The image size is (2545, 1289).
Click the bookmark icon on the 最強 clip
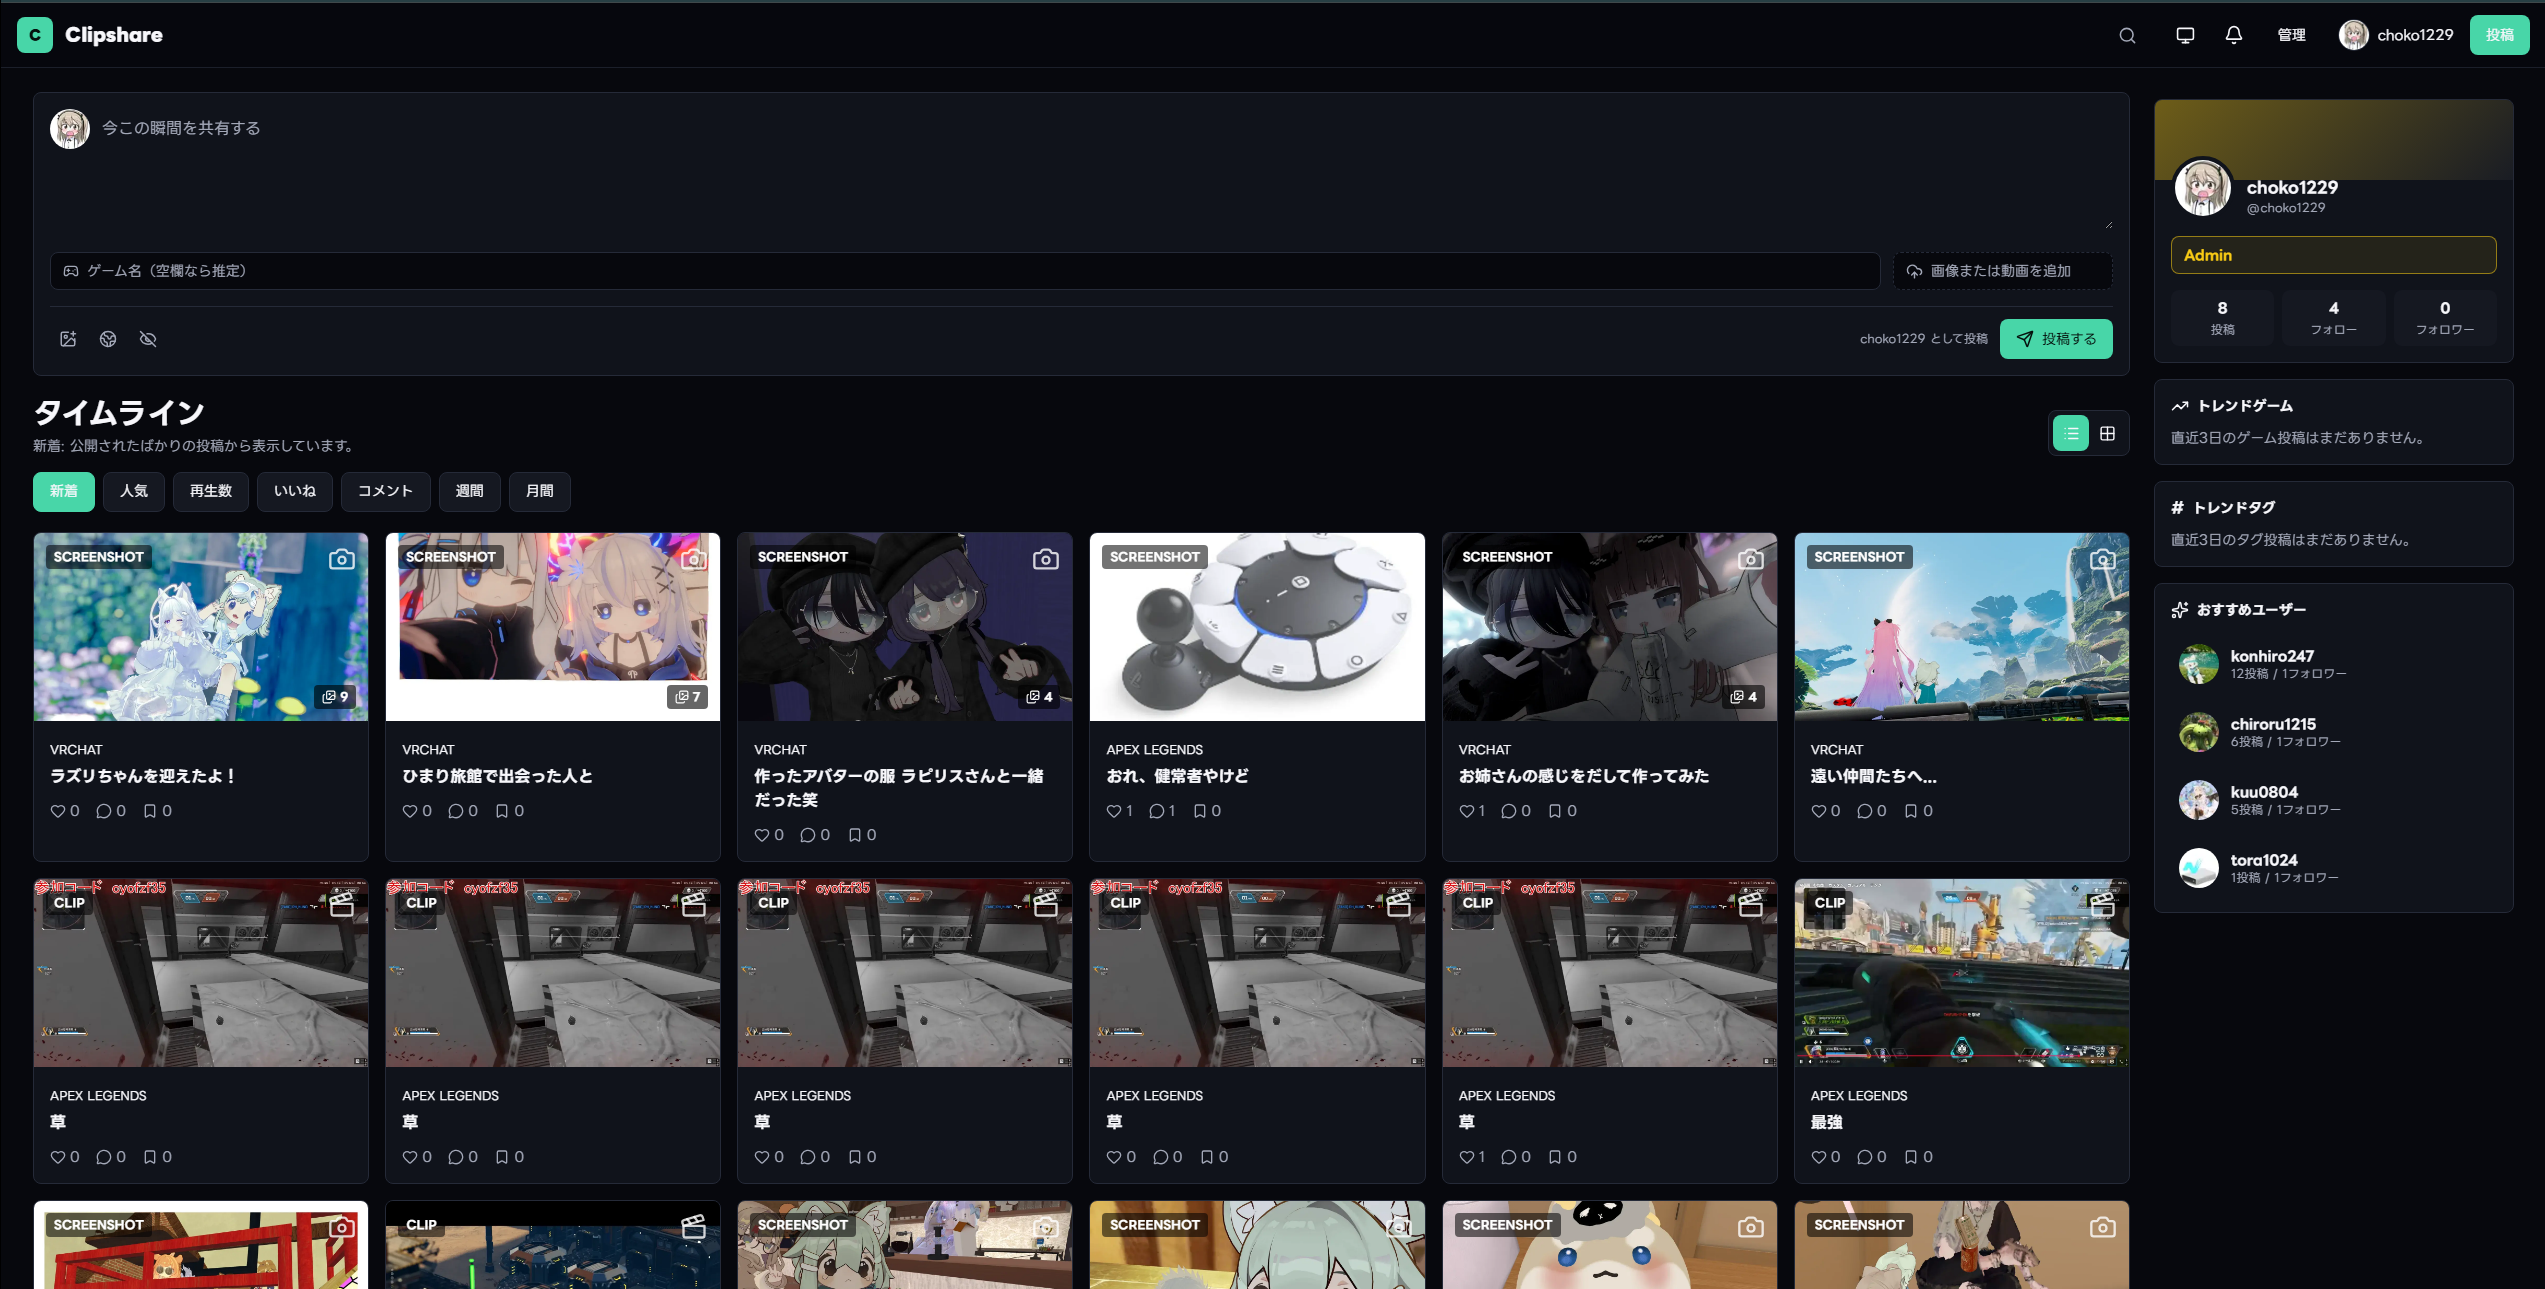point(1911,1157)
